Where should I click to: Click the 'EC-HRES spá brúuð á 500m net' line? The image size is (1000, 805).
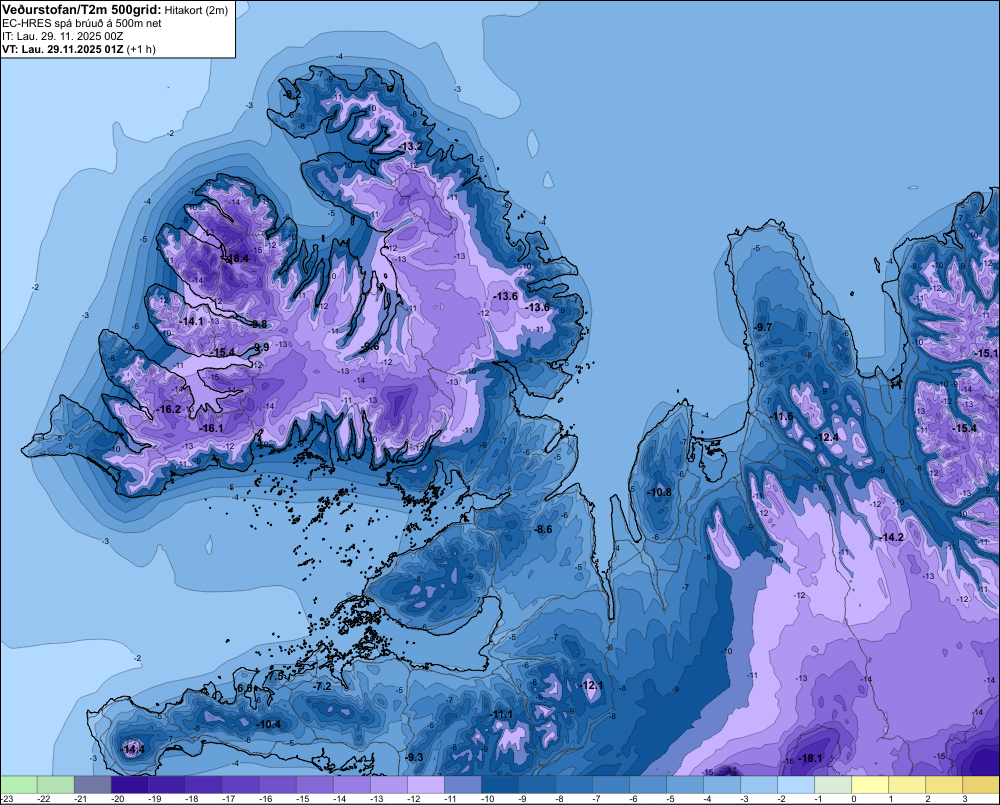(x=82, y=23)
